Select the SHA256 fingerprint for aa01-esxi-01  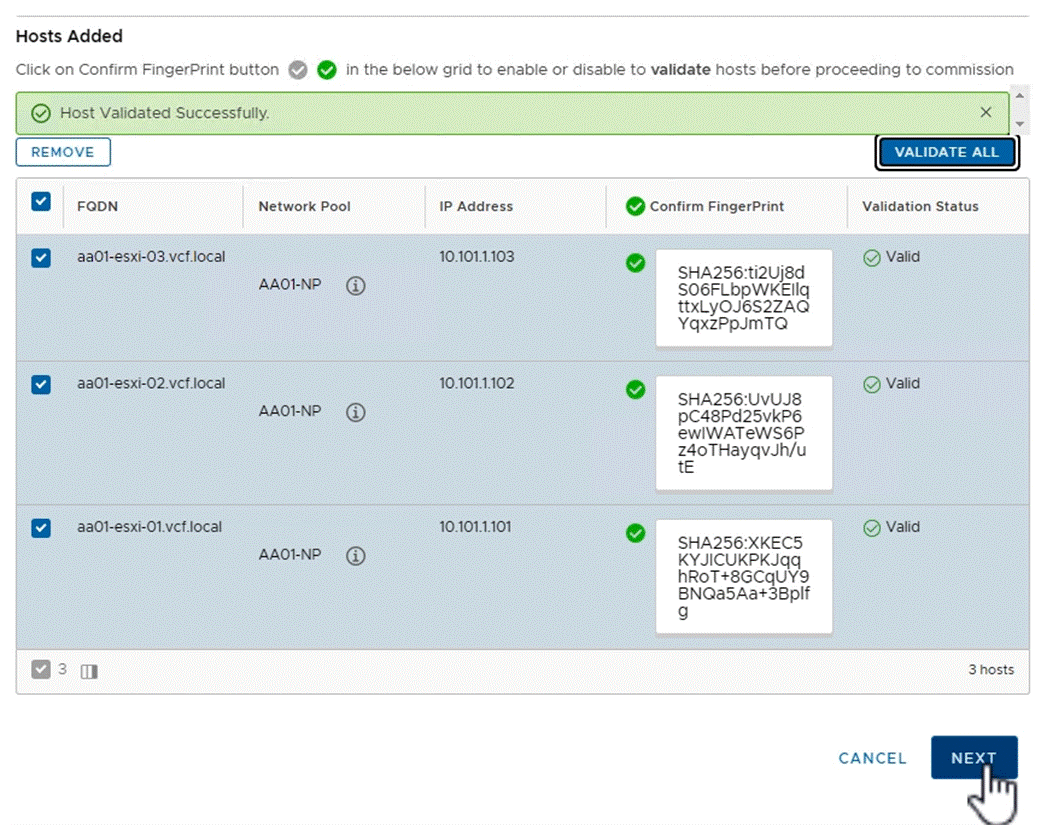click(742, 576)
